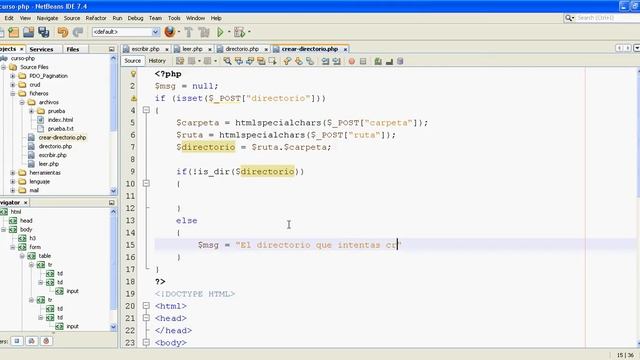The width and height of the screenshot is (640, 360).
Task: Click the Find Selection magnifier icon
Action: tap(227, 61)
